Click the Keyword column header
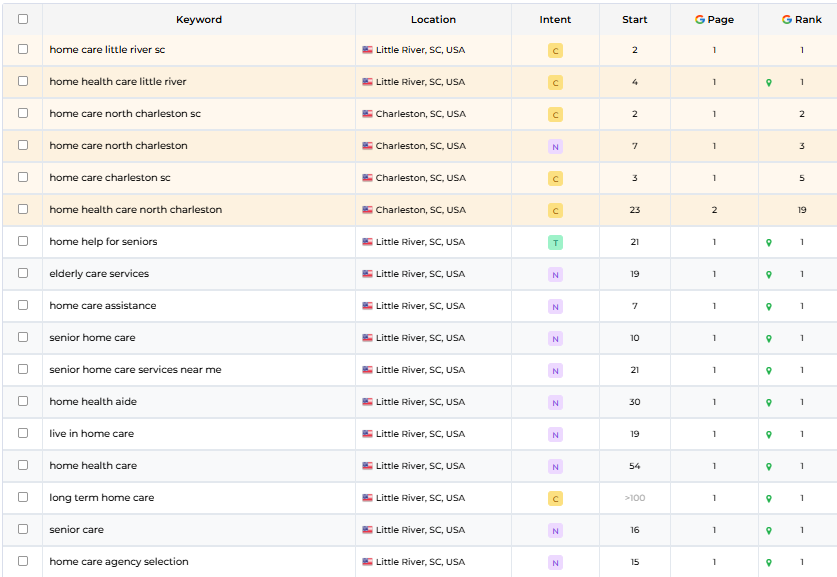Viewport: 837px width, 577px height. pos(199,20)
